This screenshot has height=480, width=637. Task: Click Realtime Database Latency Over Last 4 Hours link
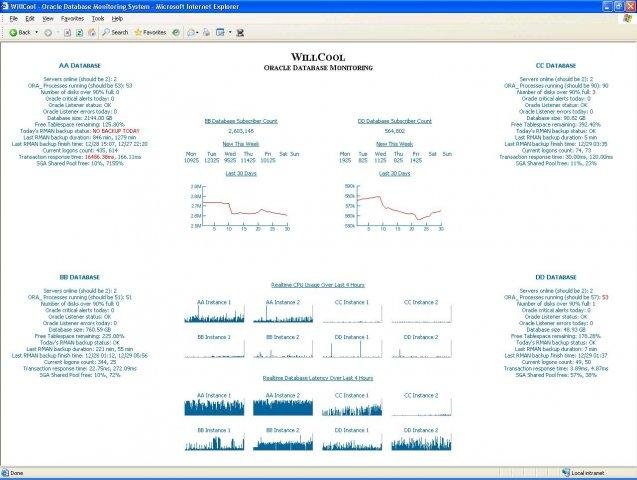point(318,378)
